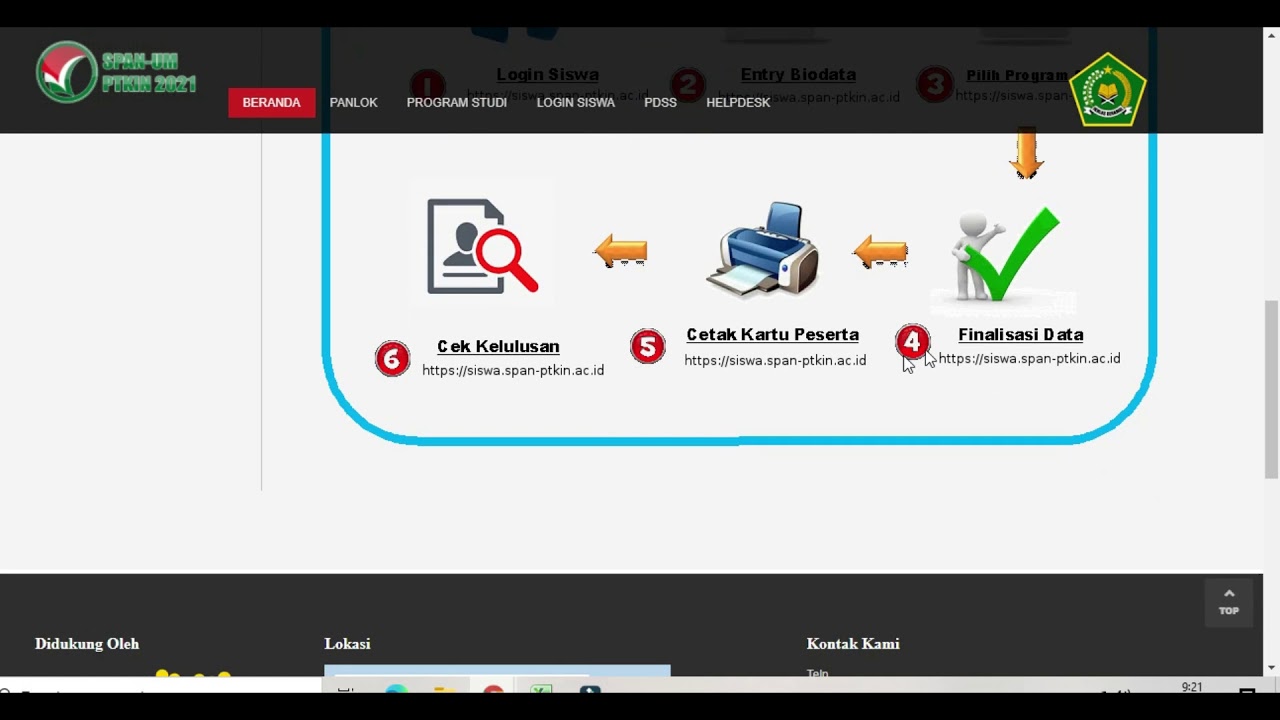Viewport: 1280px width, 720px height.
Task: Click the URL under Finalisasi Data
Action: [1029, 358]
